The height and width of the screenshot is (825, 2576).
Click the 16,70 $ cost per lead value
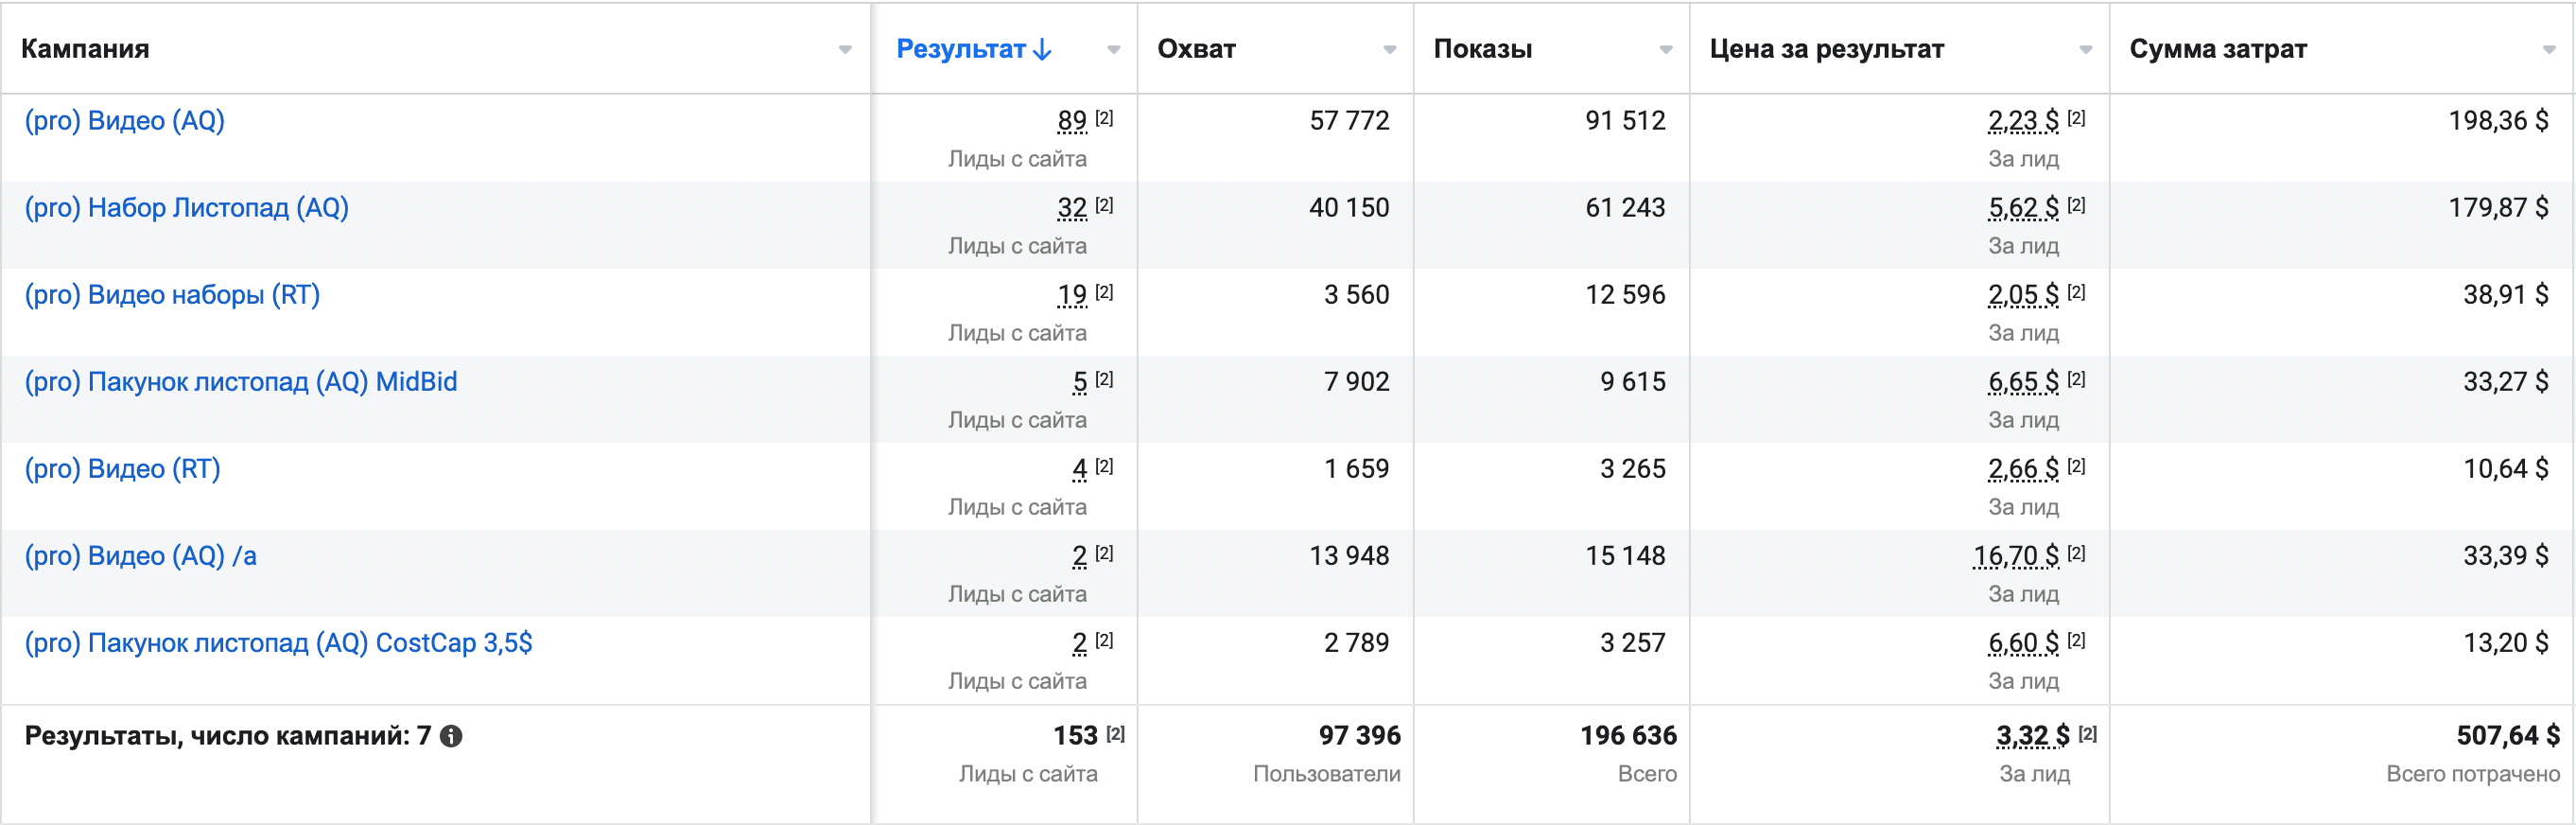(x=2016, y=556)
